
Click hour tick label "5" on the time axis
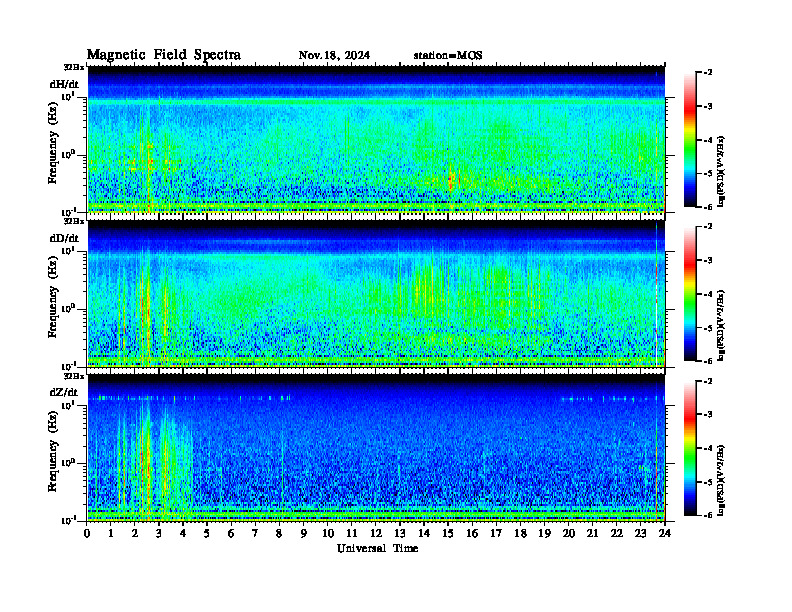tap(207, 534)
